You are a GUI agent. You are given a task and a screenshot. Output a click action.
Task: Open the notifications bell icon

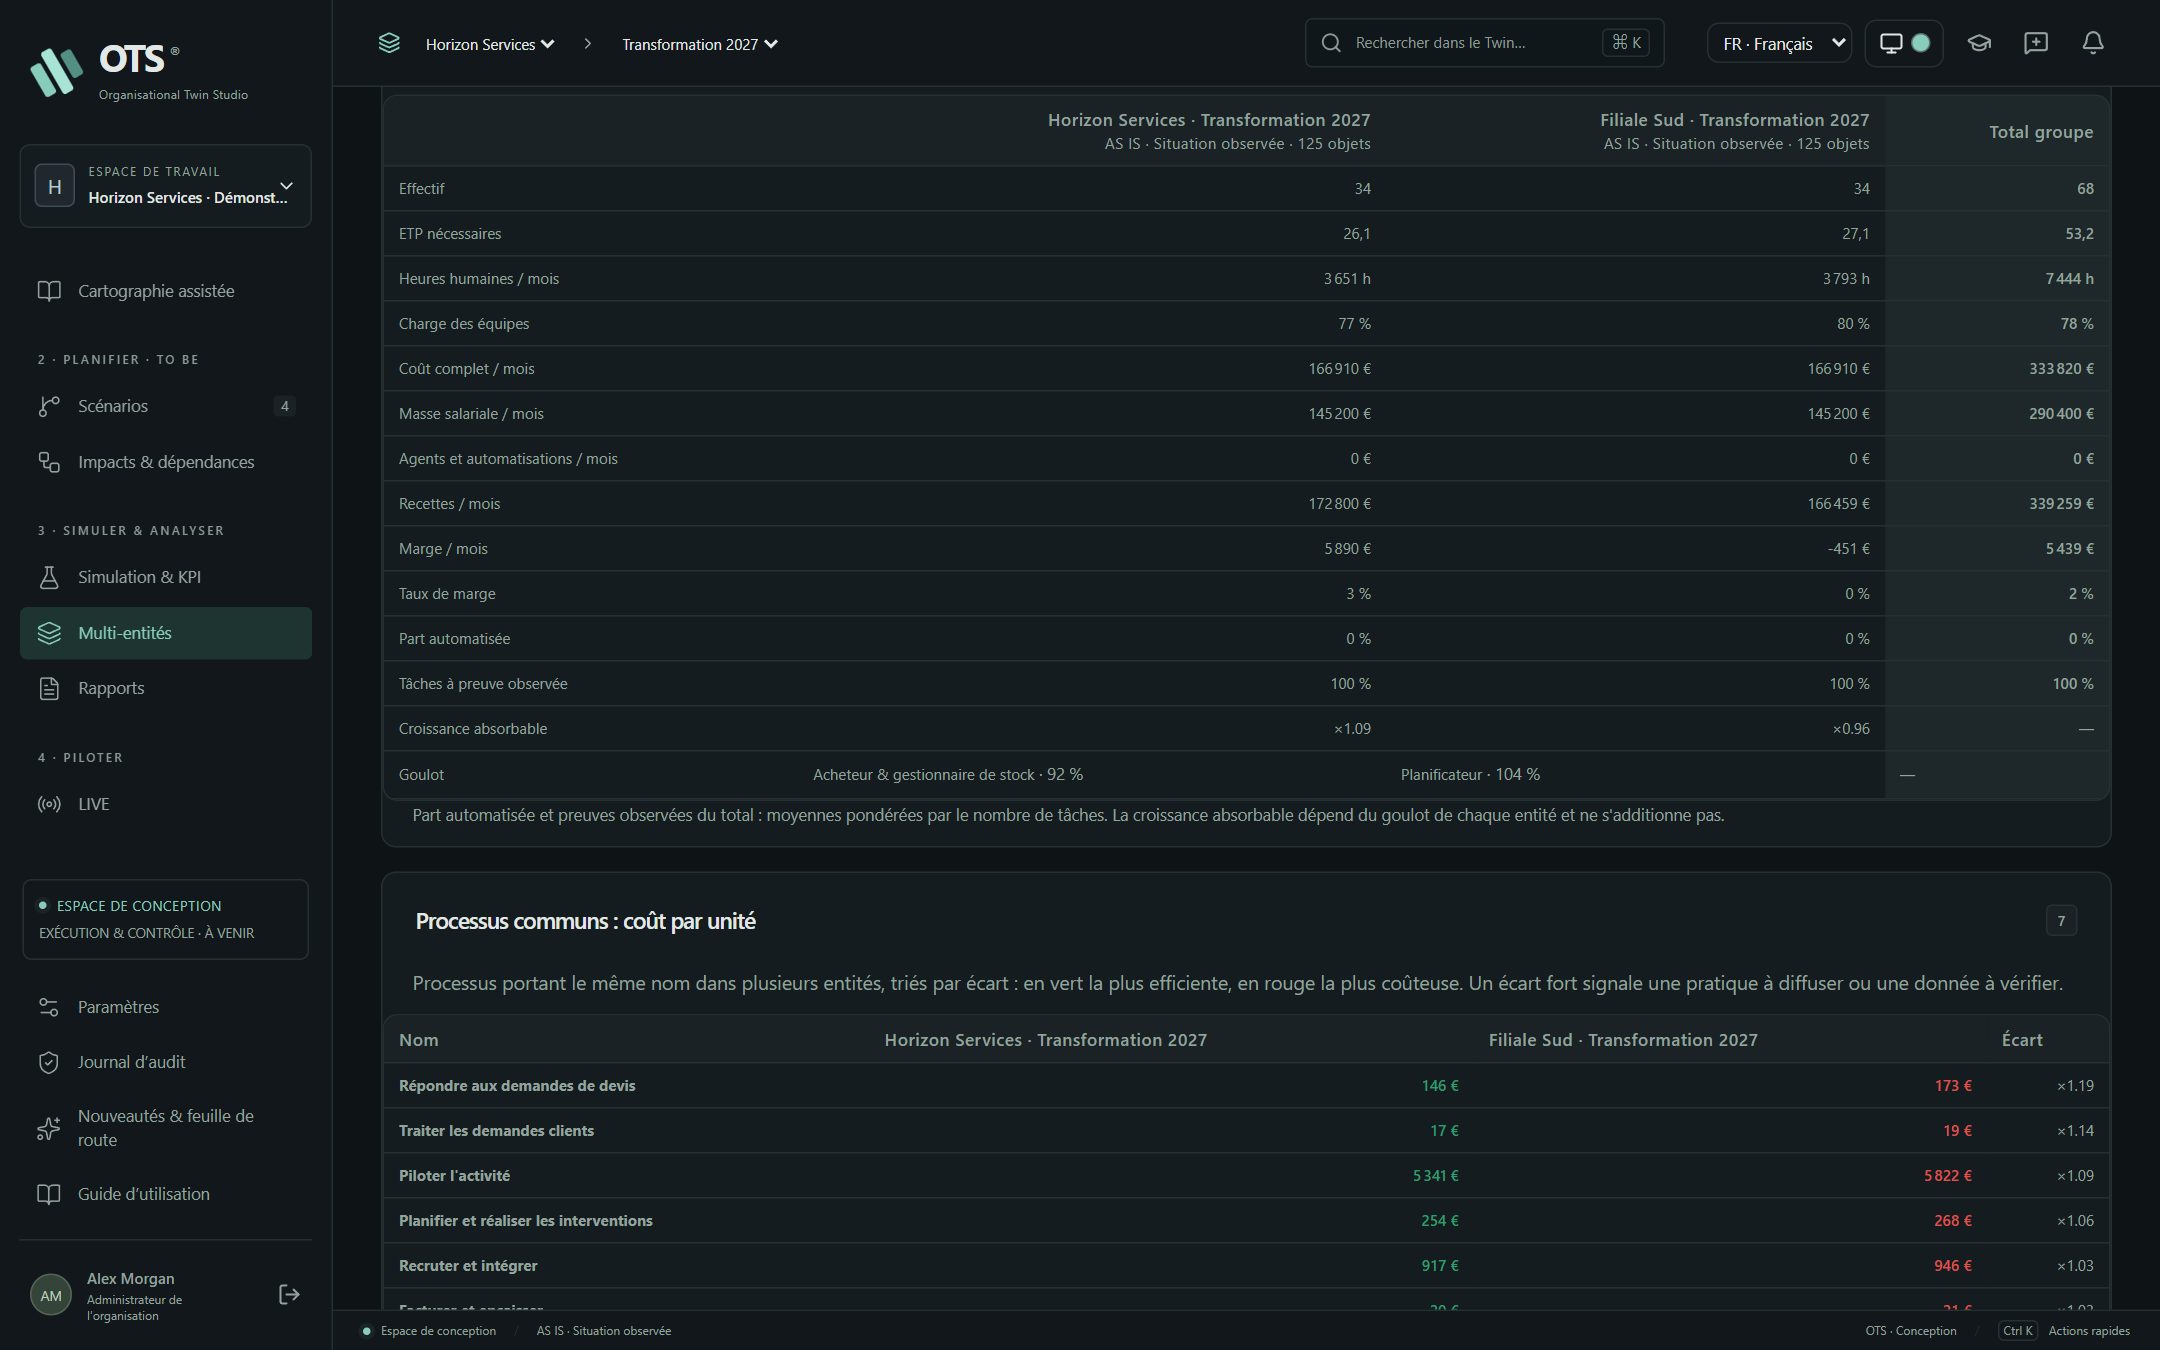coord(2092,43)
